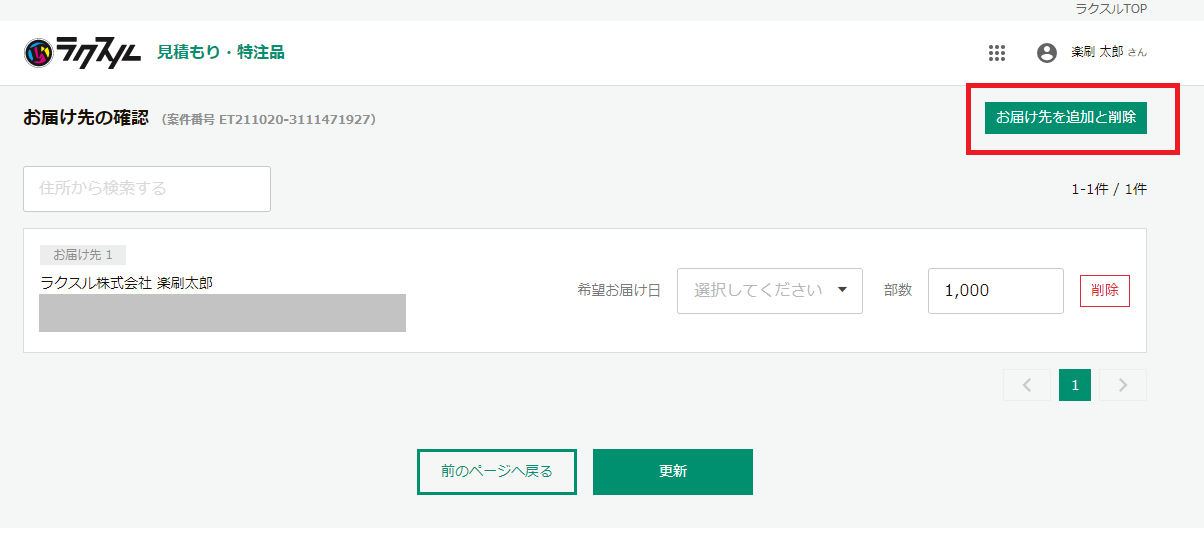1204x540 pixels.
Task: Open the 希望お届け日 date dropdown
Action: [770, 291]
